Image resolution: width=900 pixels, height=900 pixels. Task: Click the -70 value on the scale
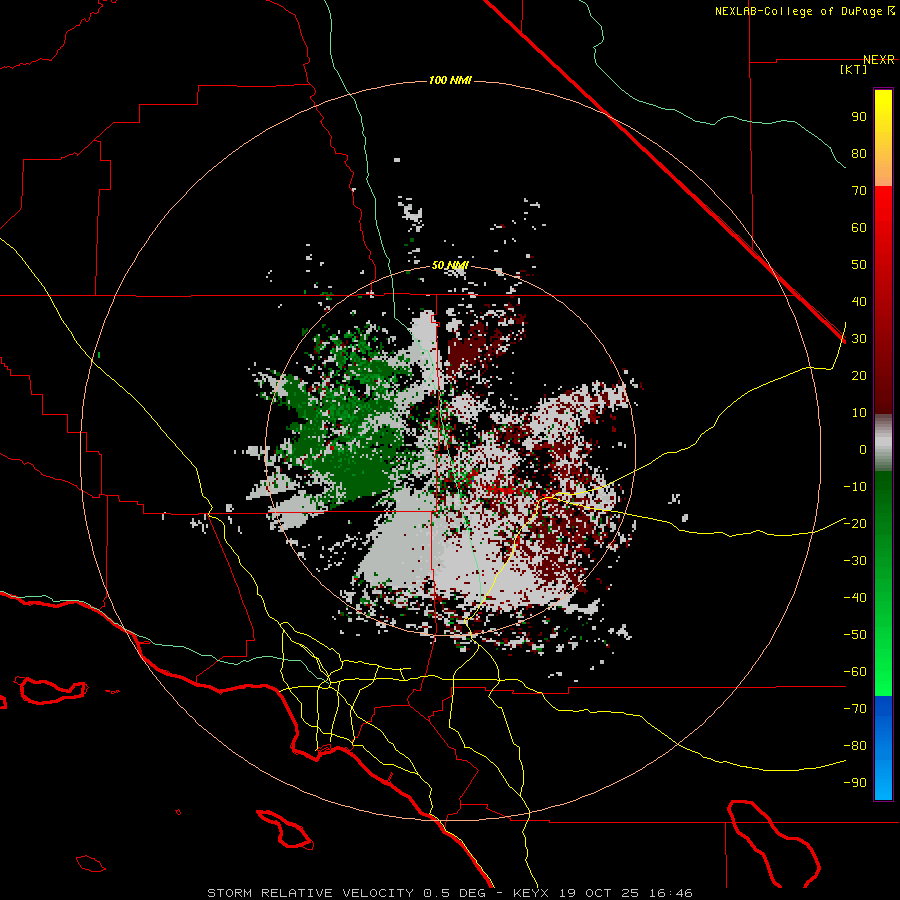[855, 708]
